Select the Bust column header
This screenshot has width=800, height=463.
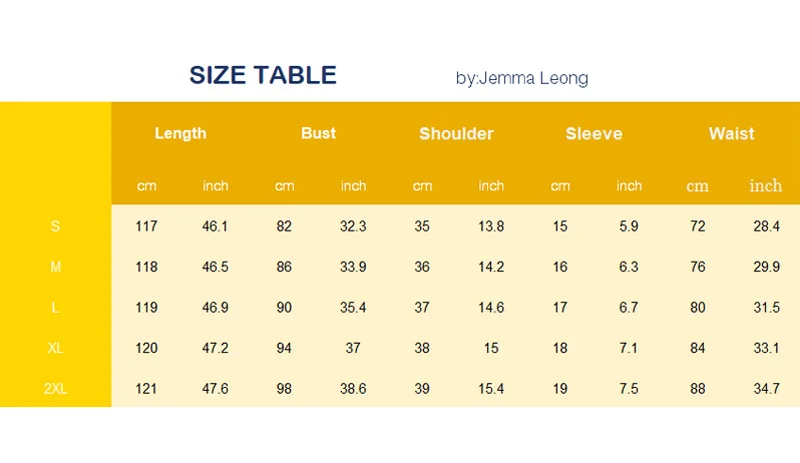[318, 133]
